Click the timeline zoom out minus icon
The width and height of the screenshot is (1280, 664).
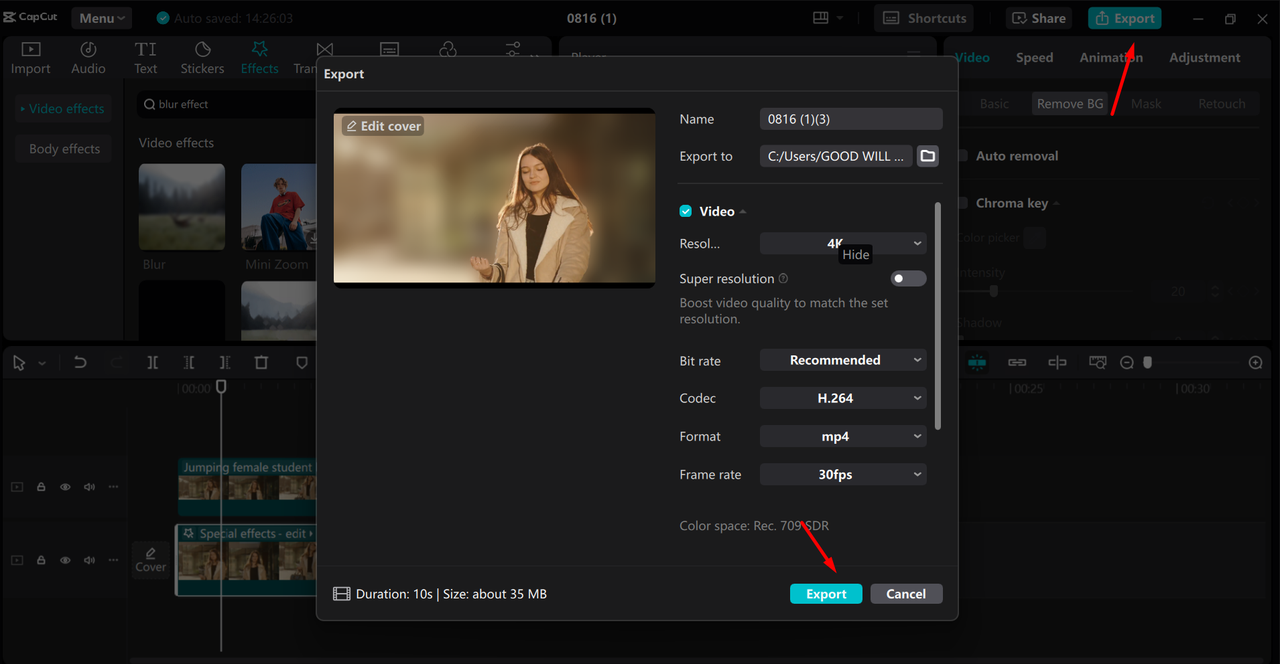click(1127, 363)
